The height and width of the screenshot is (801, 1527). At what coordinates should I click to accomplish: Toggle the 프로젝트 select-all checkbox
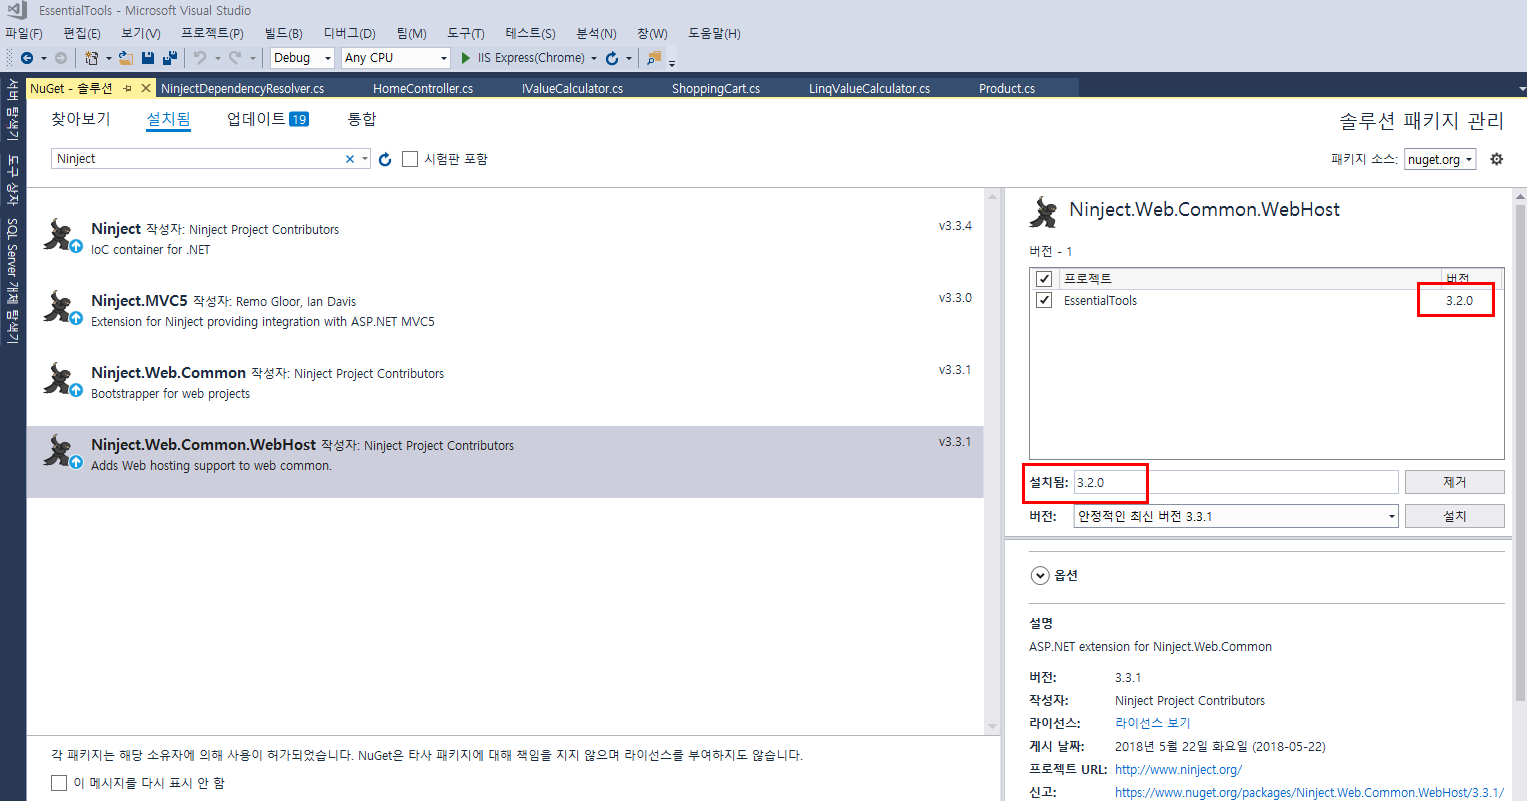(1044, 278)
